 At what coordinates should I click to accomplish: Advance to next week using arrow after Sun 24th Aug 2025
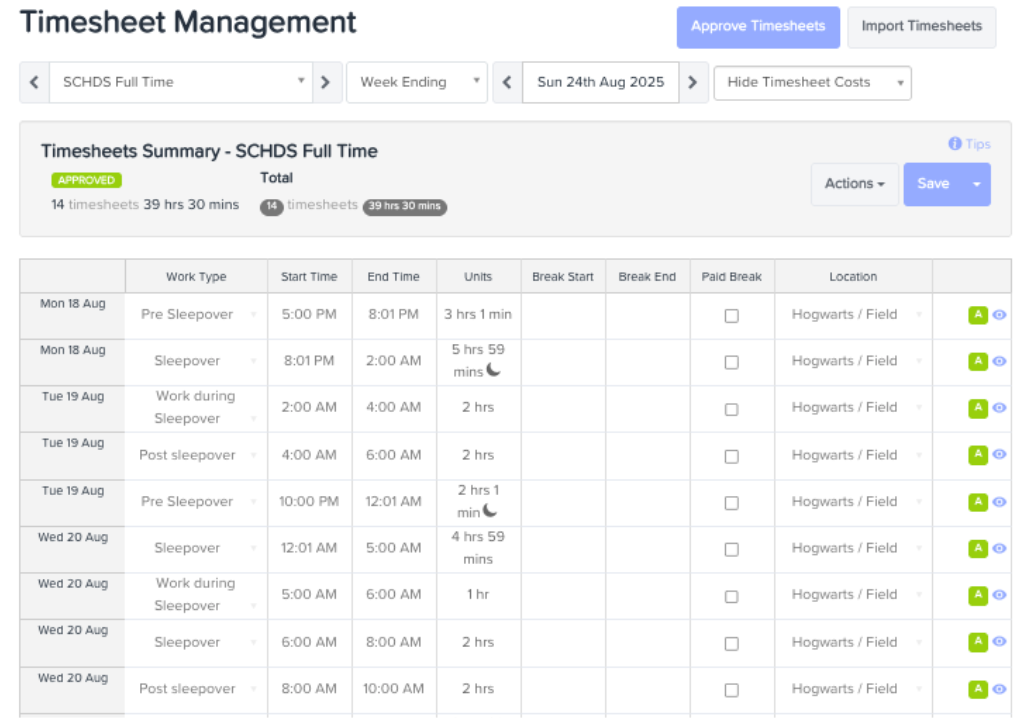click(x=693, y=82)
